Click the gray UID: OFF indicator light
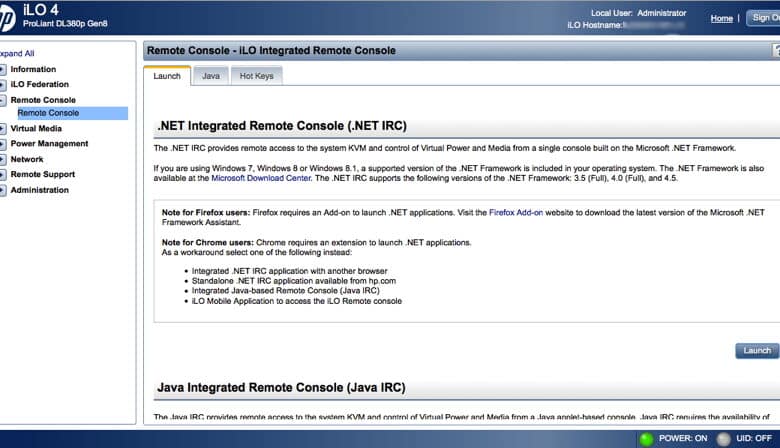Screen dimensions: 780x448 tap(723, 439)
